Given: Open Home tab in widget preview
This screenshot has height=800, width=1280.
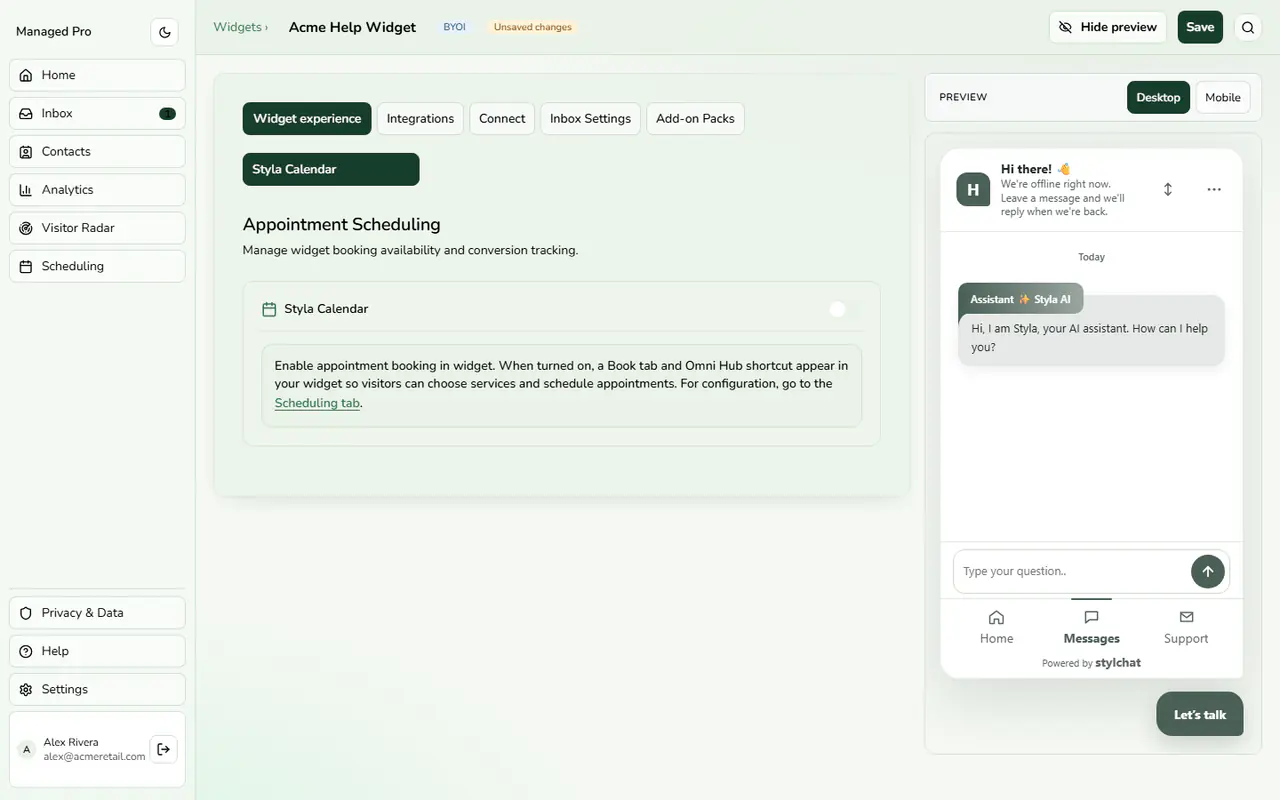Looking at the screenshot, I should (x=996, y=627).
